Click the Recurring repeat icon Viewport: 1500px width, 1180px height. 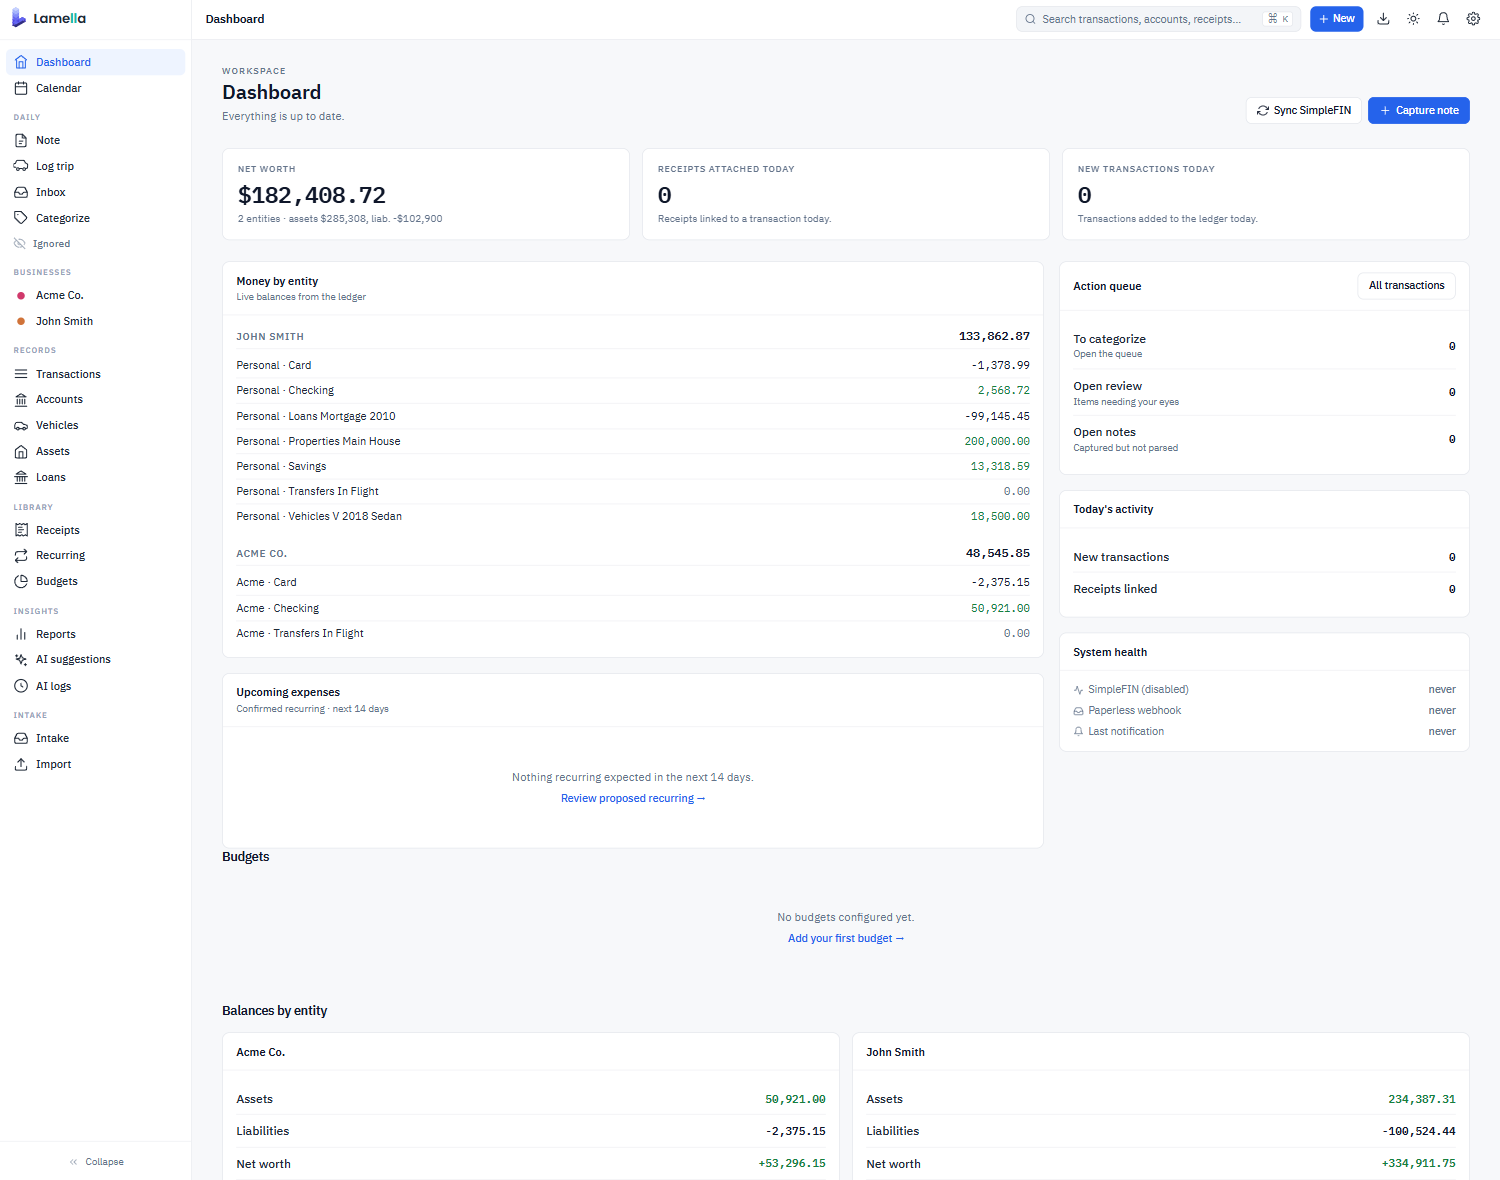[21, 555]
